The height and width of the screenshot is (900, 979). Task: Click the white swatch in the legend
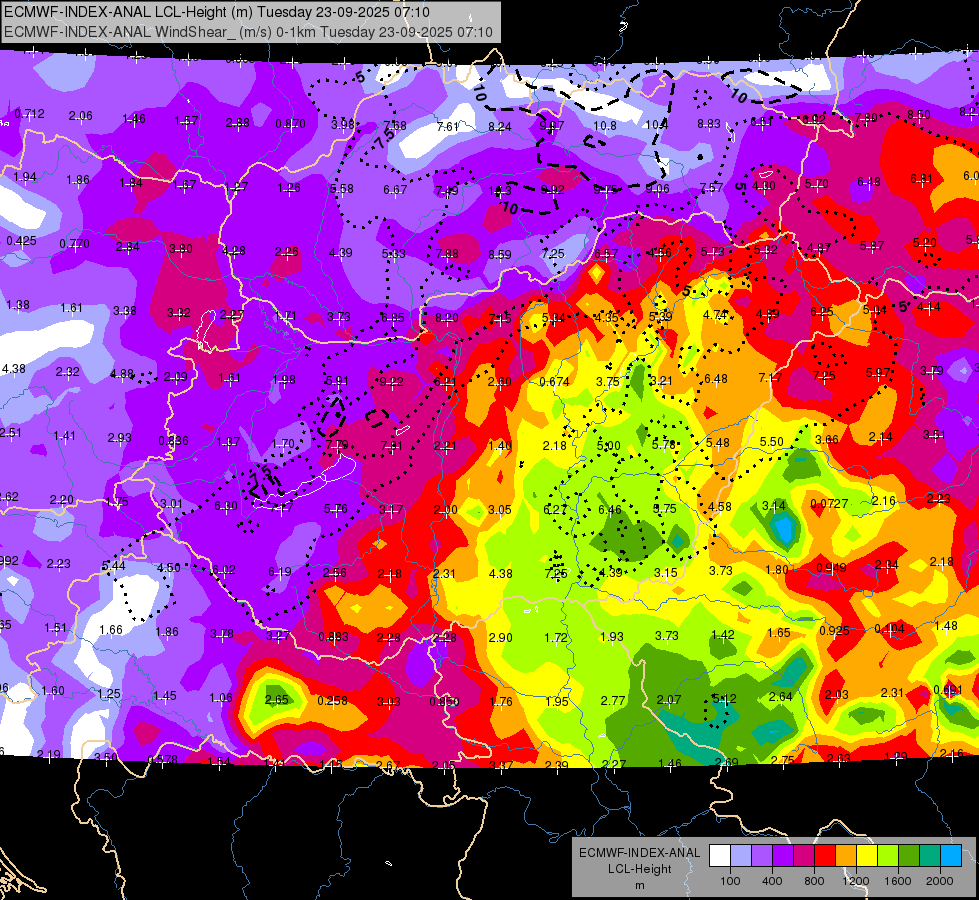click(x=720, y=856)
